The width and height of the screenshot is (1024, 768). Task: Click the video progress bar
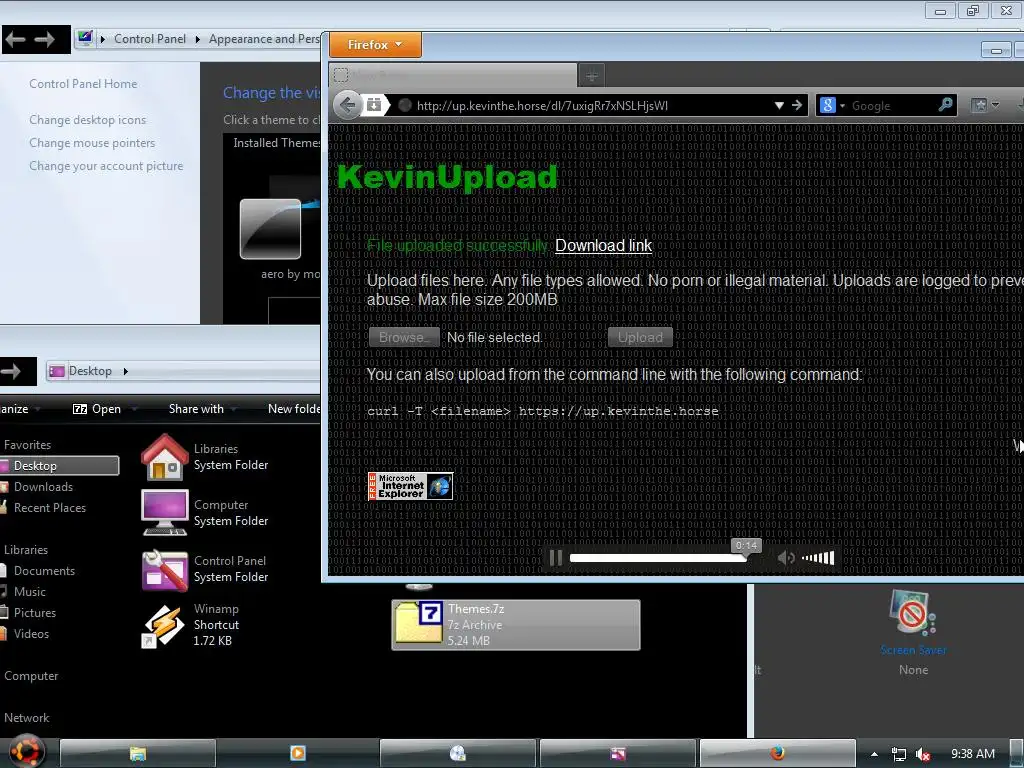click(x=658, y=558)
